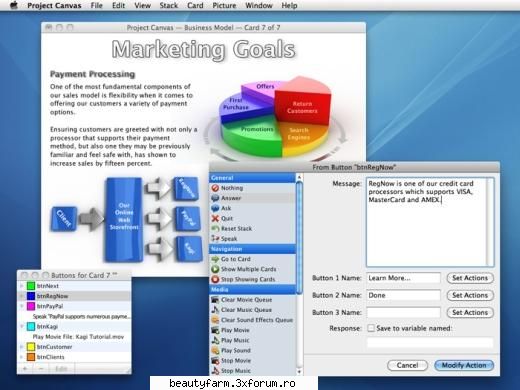Click the red X Quit icon
This screenshot has height=390, width=520.
(215, 219)
